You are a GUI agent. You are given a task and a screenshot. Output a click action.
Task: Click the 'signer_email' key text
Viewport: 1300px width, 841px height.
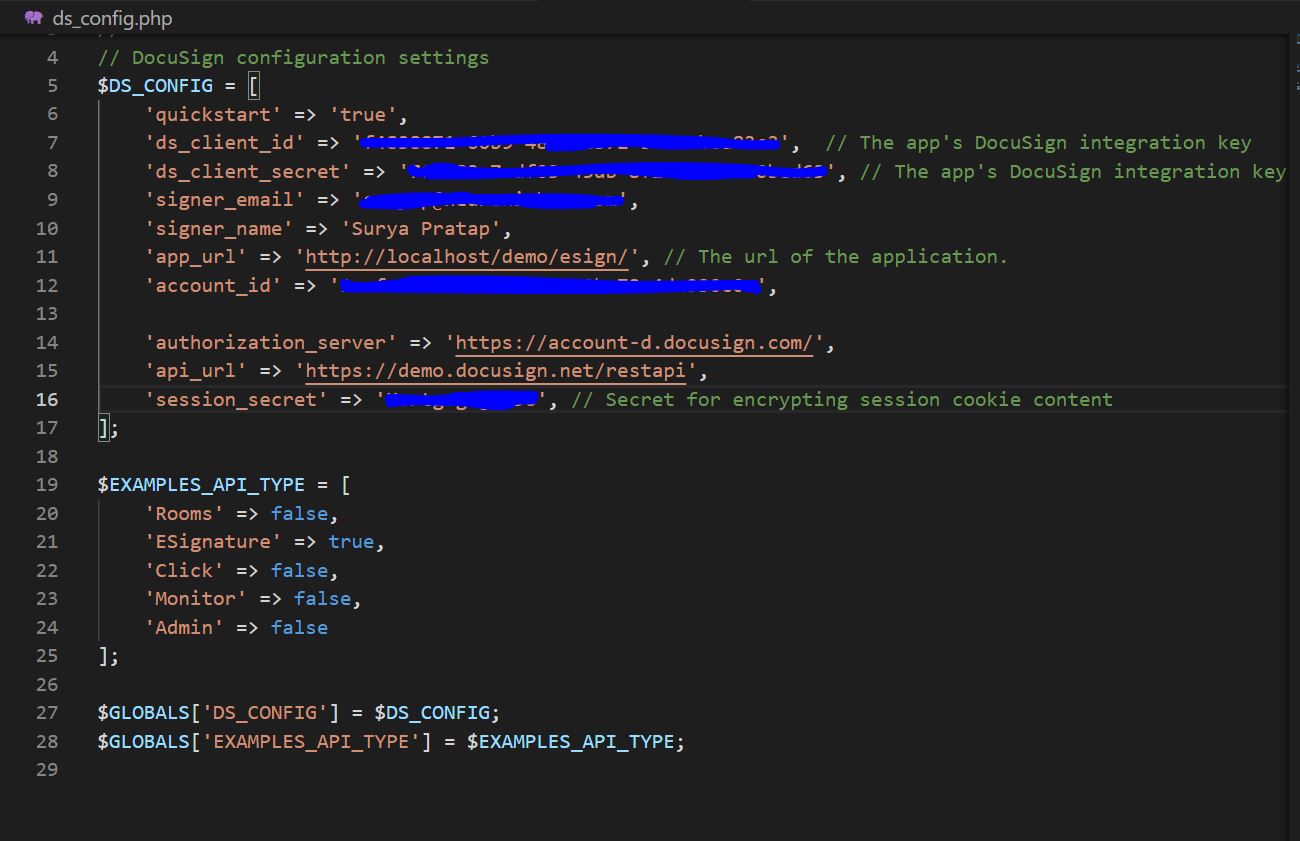click(225, 200)
